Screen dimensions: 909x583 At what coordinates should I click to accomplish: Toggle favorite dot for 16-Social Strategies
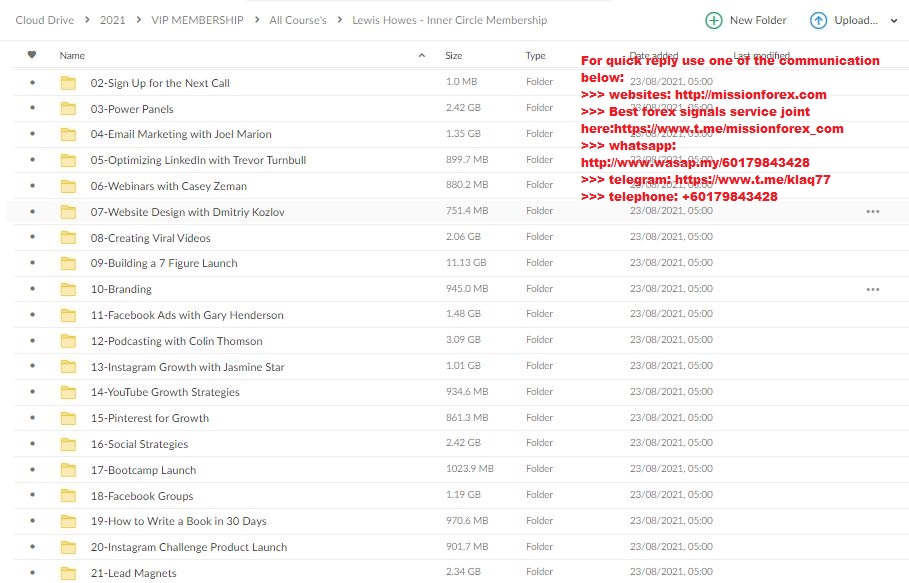(32, 443)
